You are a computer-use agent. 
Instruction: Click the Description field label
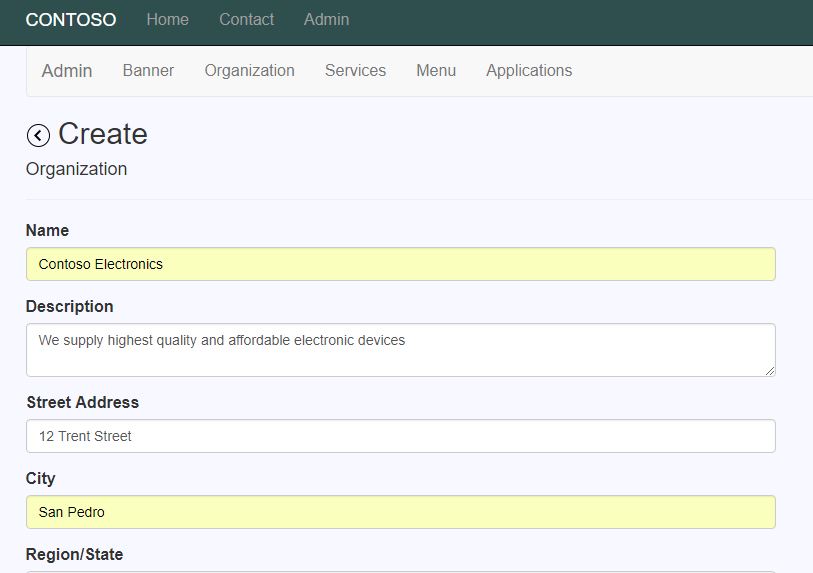tap(69, 306)
